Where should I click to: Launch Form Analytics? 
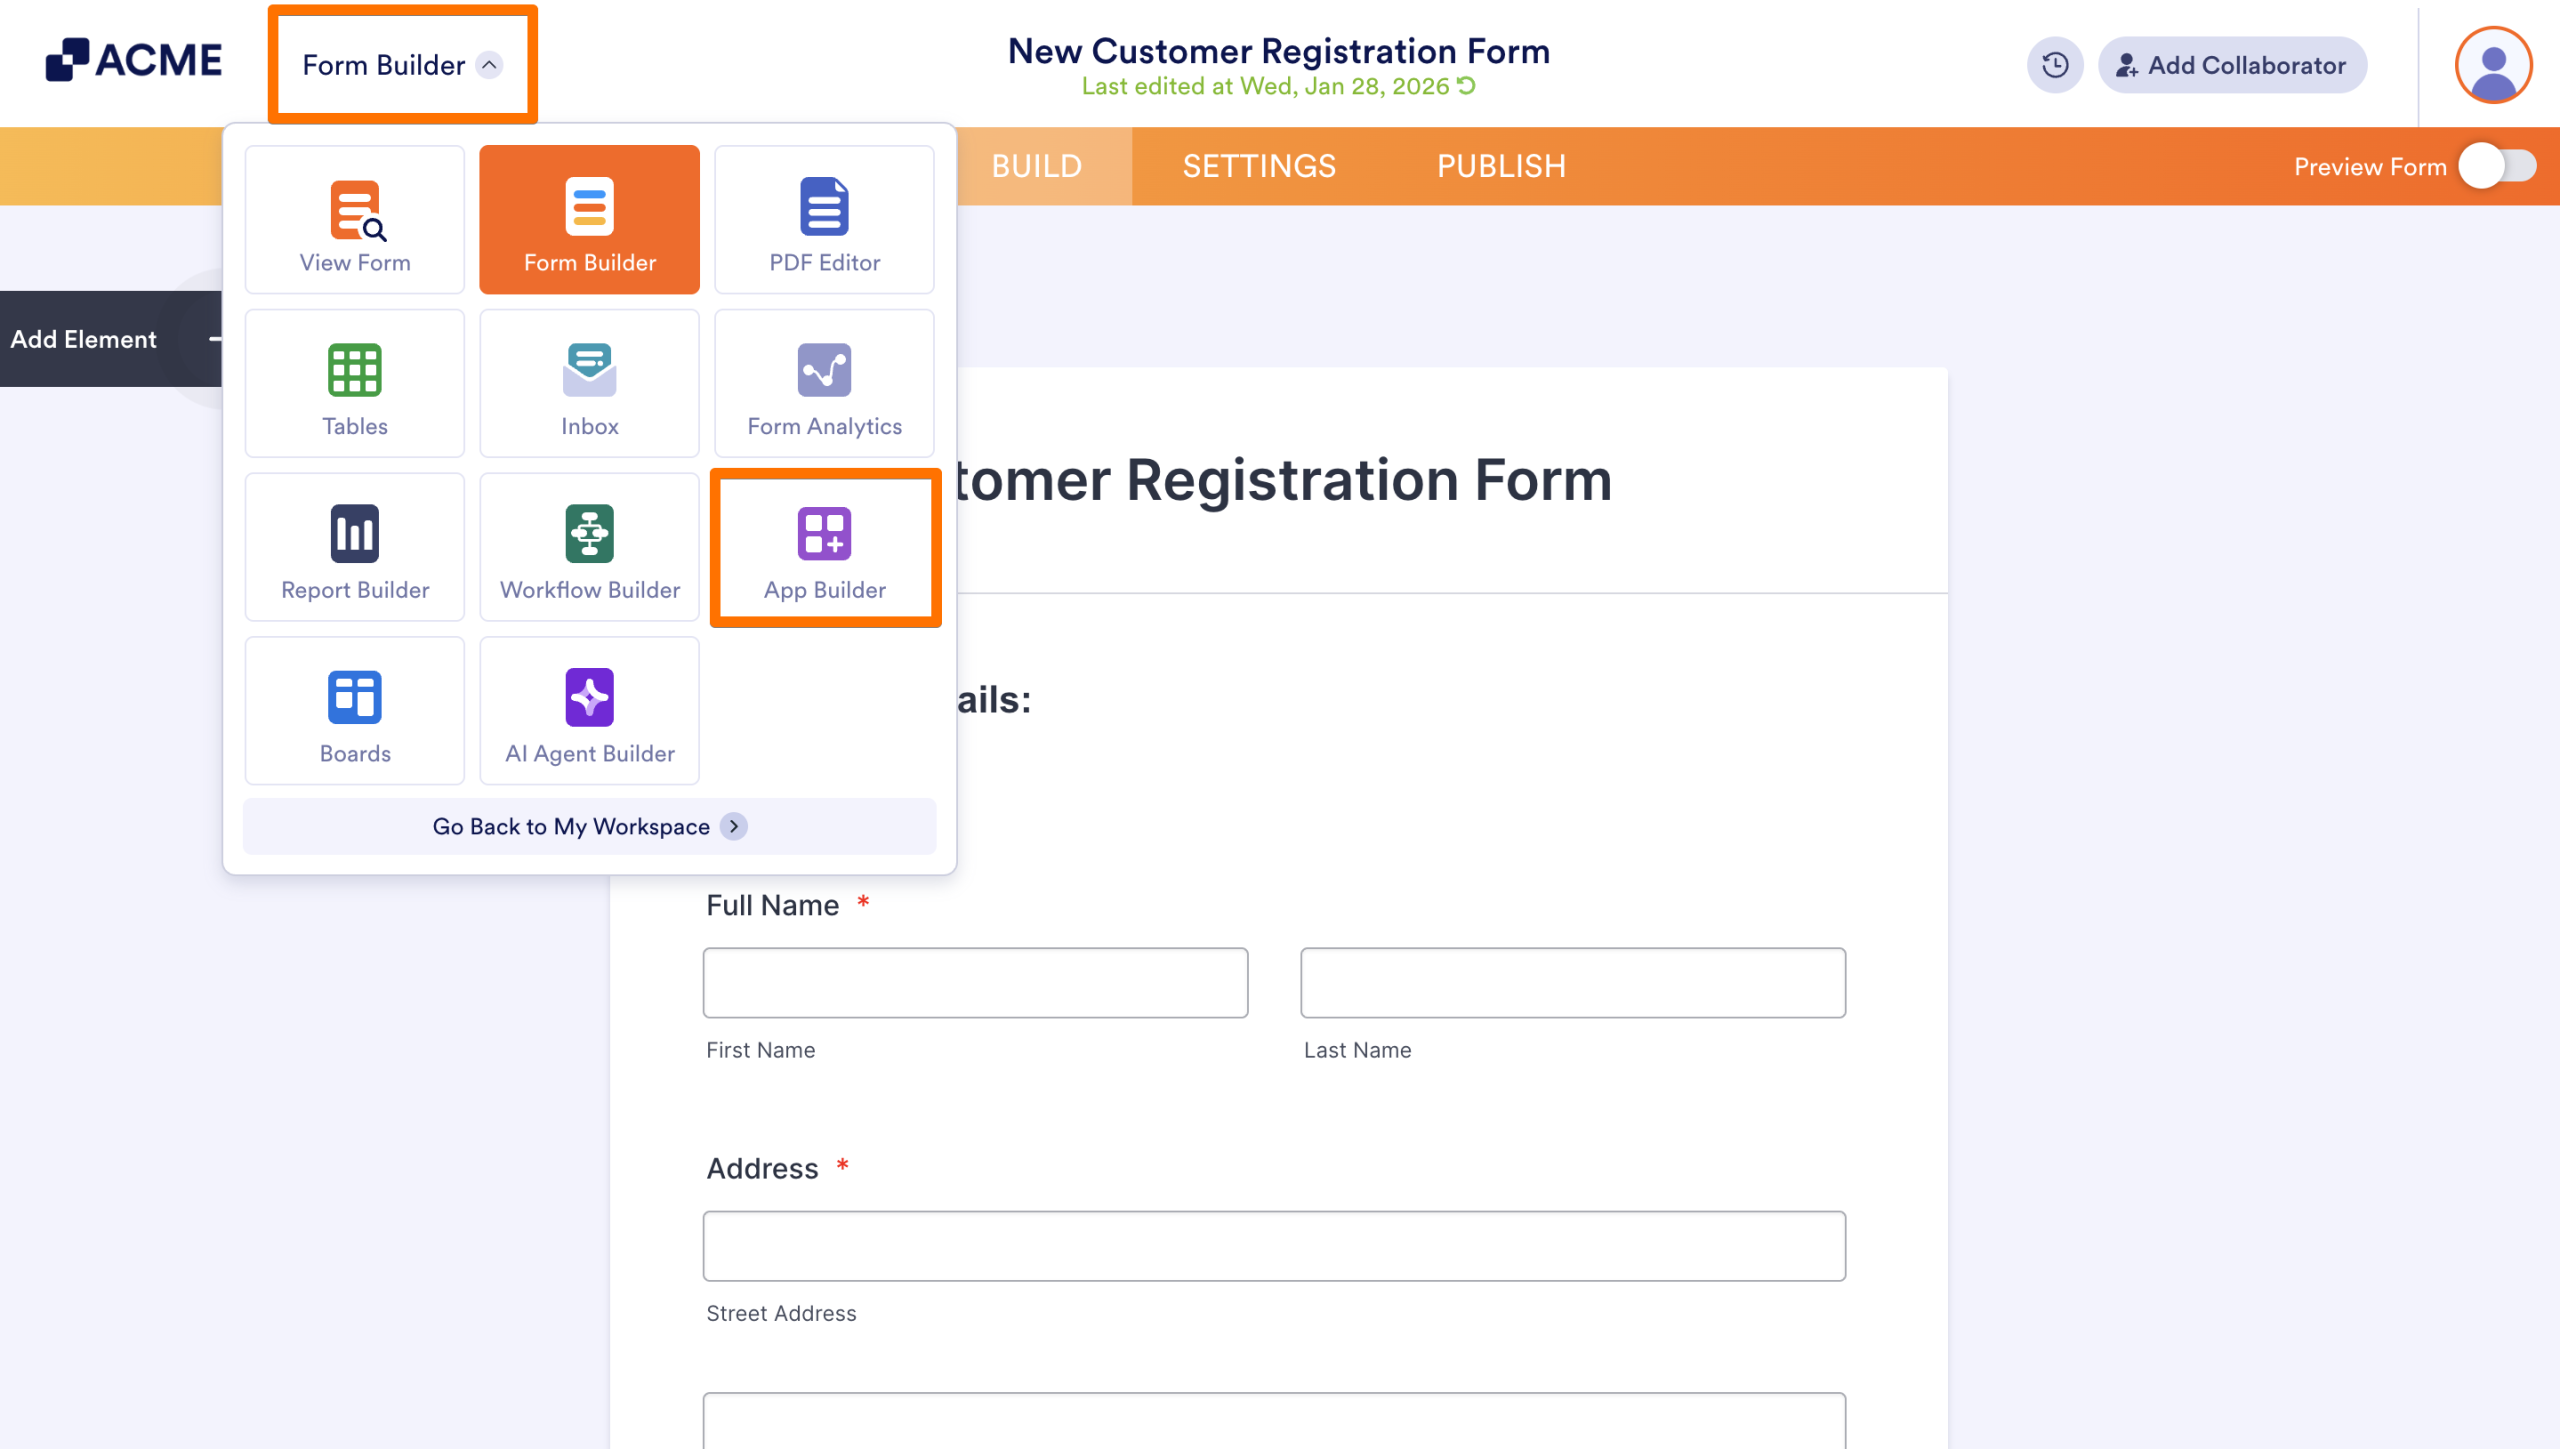click(824, 384)
